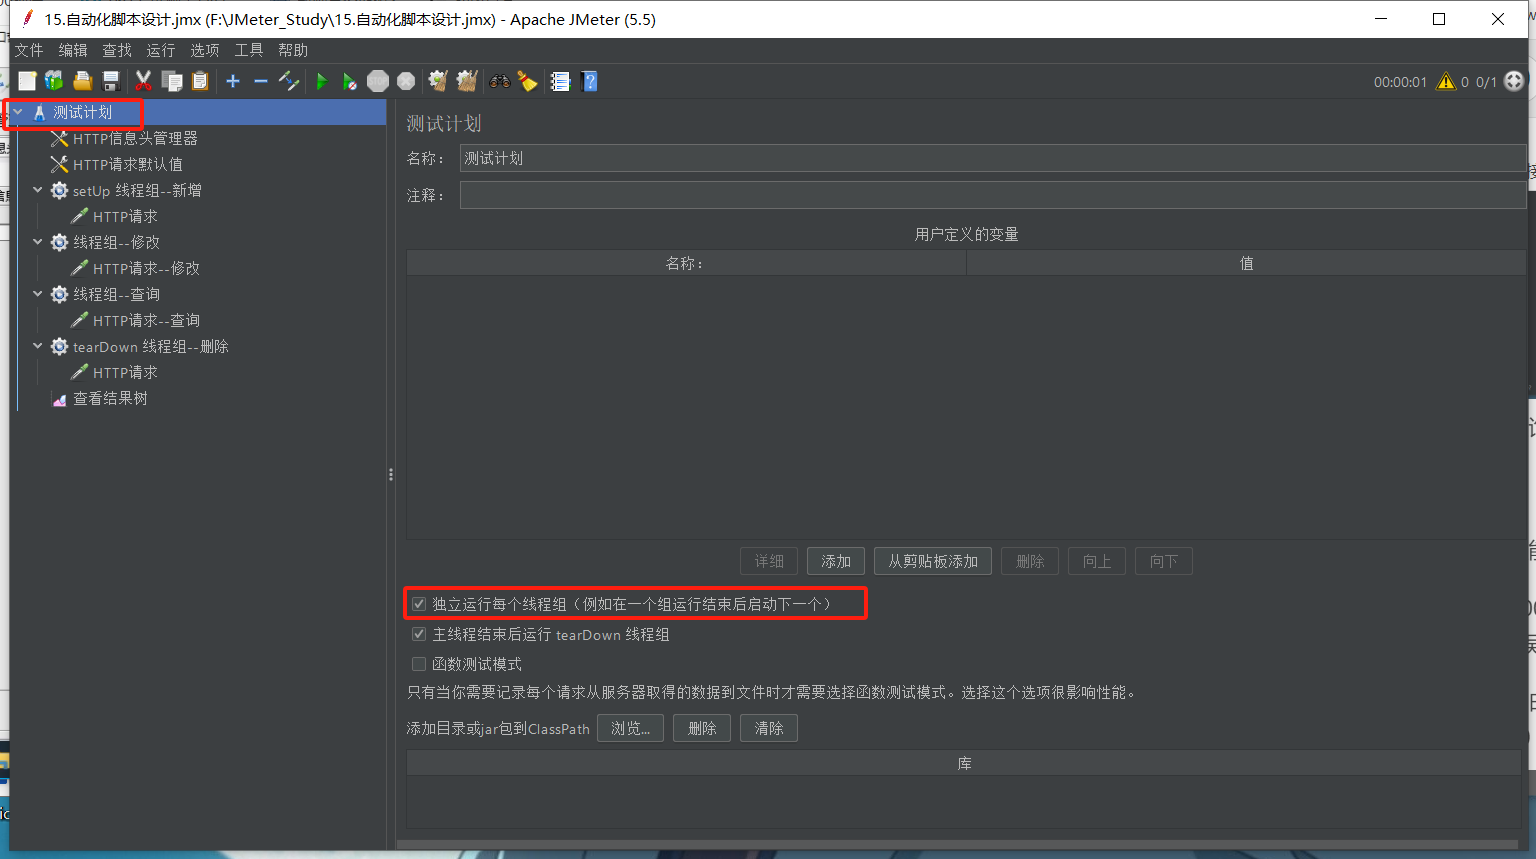The image size is (1536, 859).
Task: Open the 工具 menu
Action: (249, 50)
